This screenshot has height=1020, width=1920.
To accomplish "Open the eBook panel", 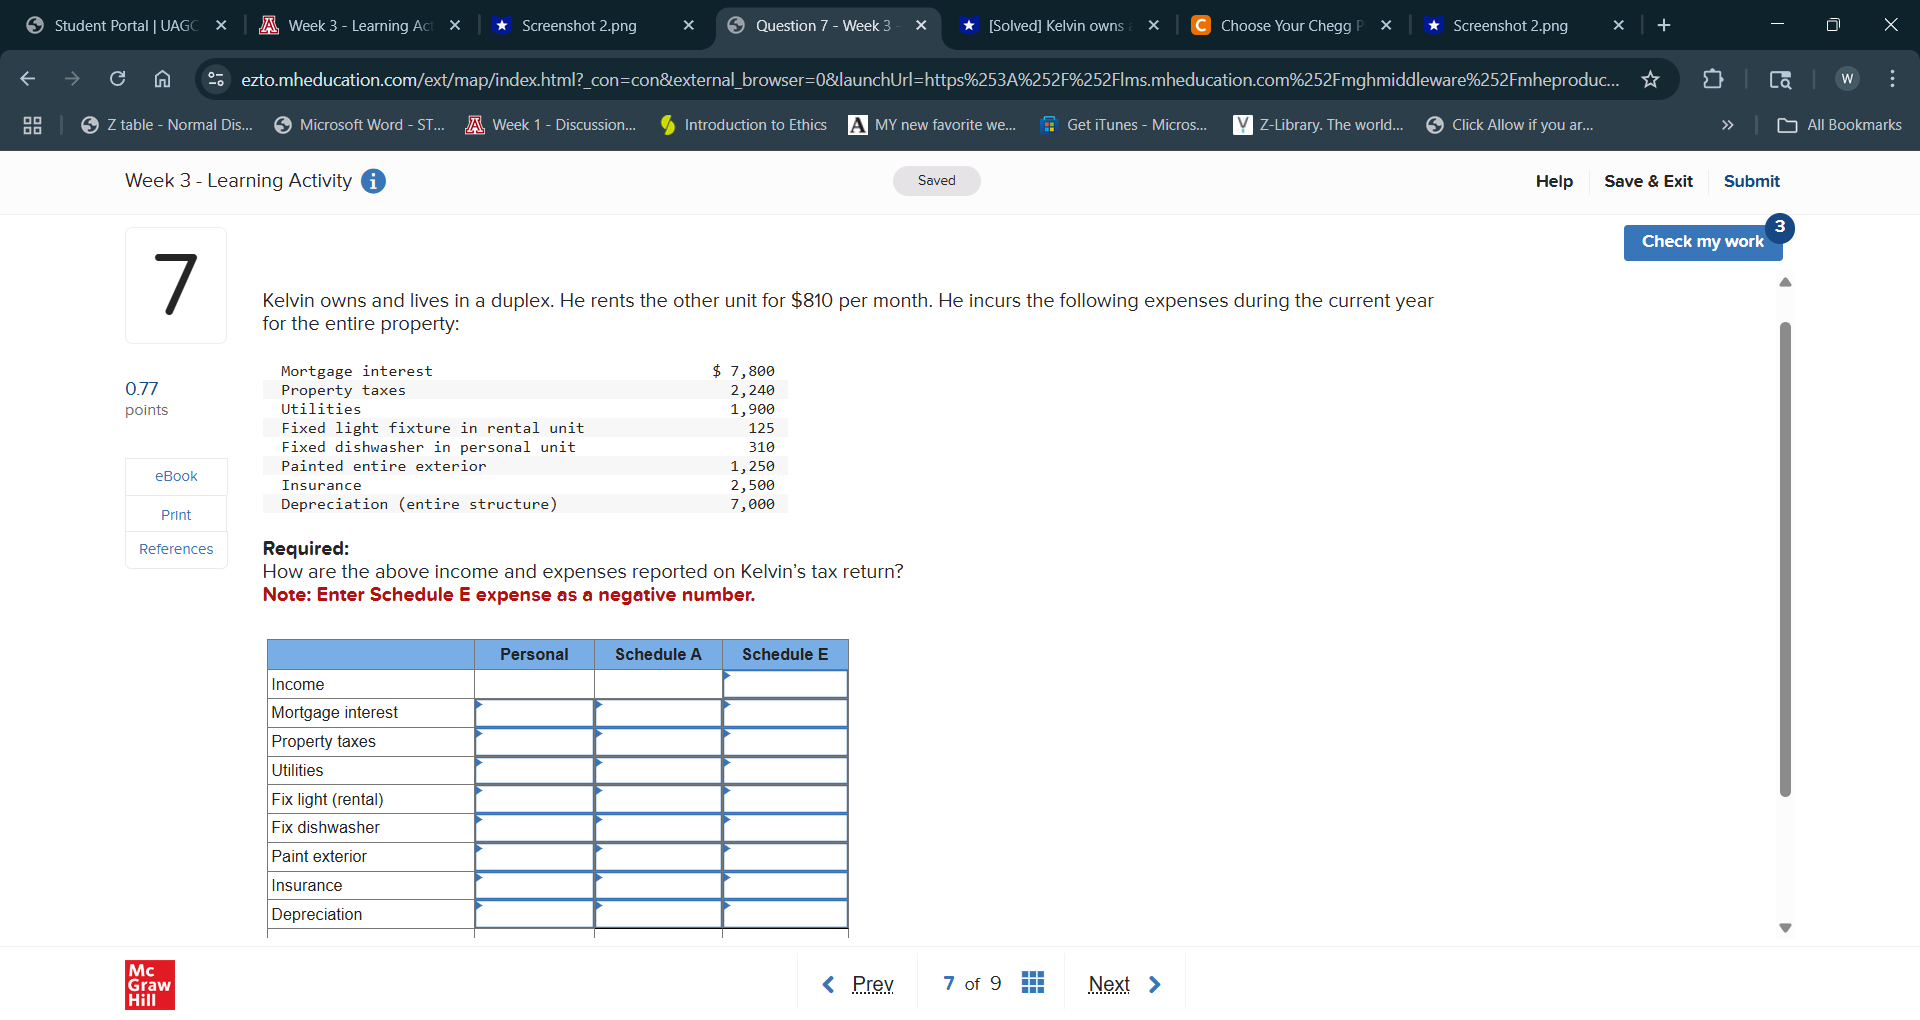I will click(x=175, y=476).
